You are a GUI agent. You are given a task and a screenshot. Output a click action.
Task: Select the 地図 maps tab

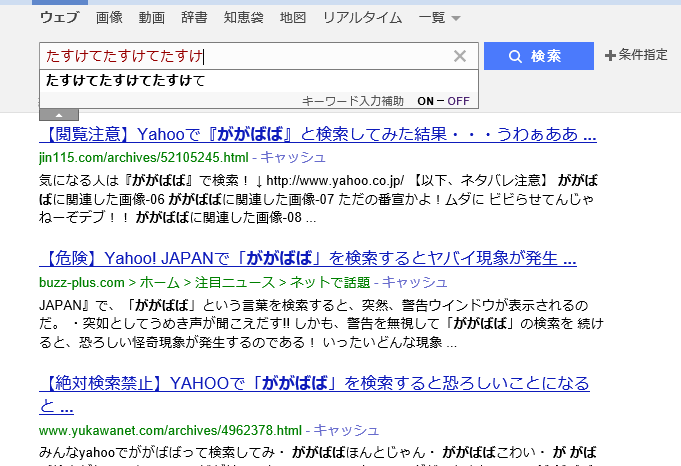[293, 18]
